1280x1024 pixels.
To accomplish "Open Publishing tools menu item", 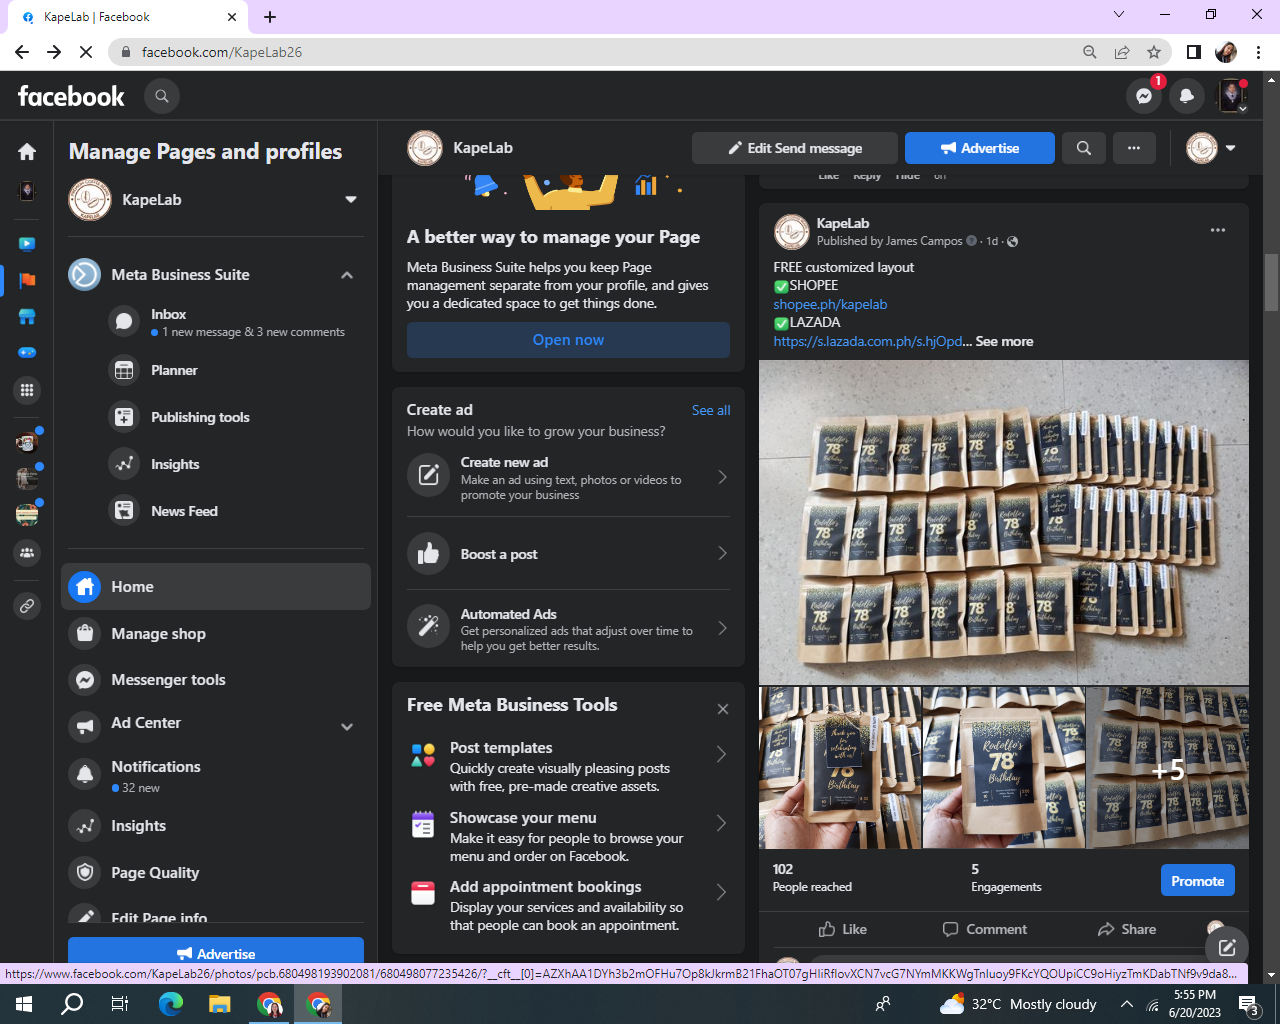I will click(x=200, y=417).
